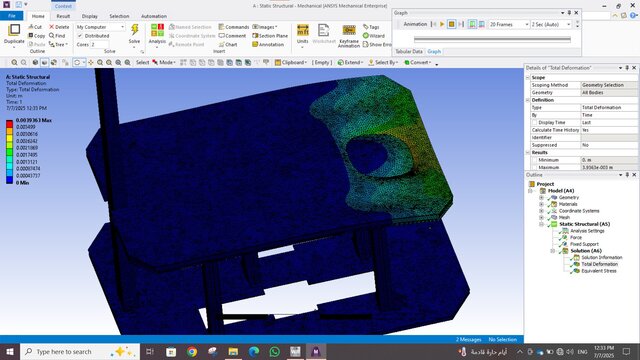The image size is (640, 360).
Task: Open Find in the ribbon
Action: click(x=57, y=36)
